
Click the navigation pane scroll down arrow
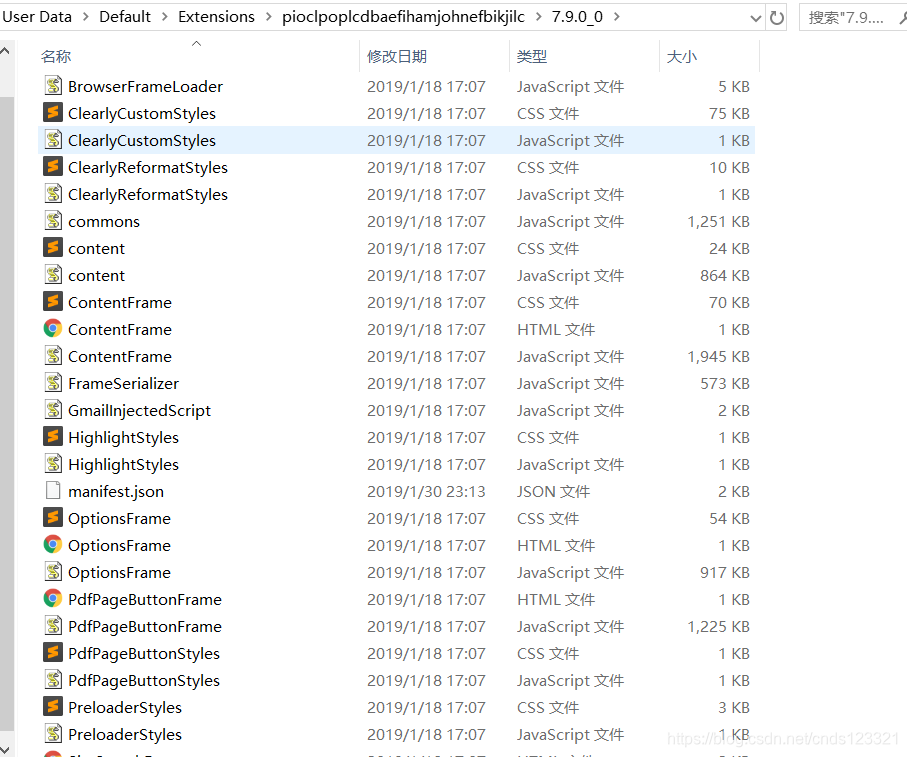pos(5,749)
